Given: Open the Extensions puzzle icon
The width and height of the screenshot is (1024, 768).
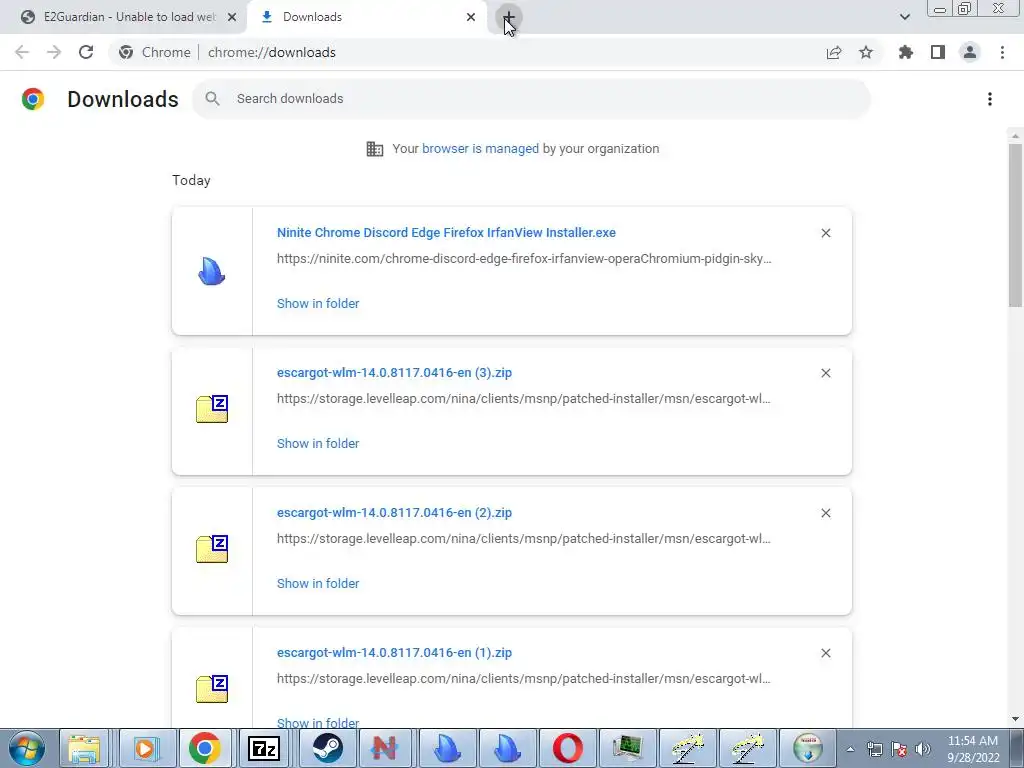Looking at the screenshot, I should [906, 52].
